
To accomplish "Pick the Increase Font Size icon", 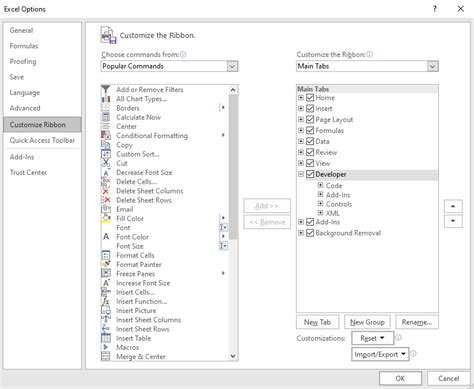I will pos(106,283).
